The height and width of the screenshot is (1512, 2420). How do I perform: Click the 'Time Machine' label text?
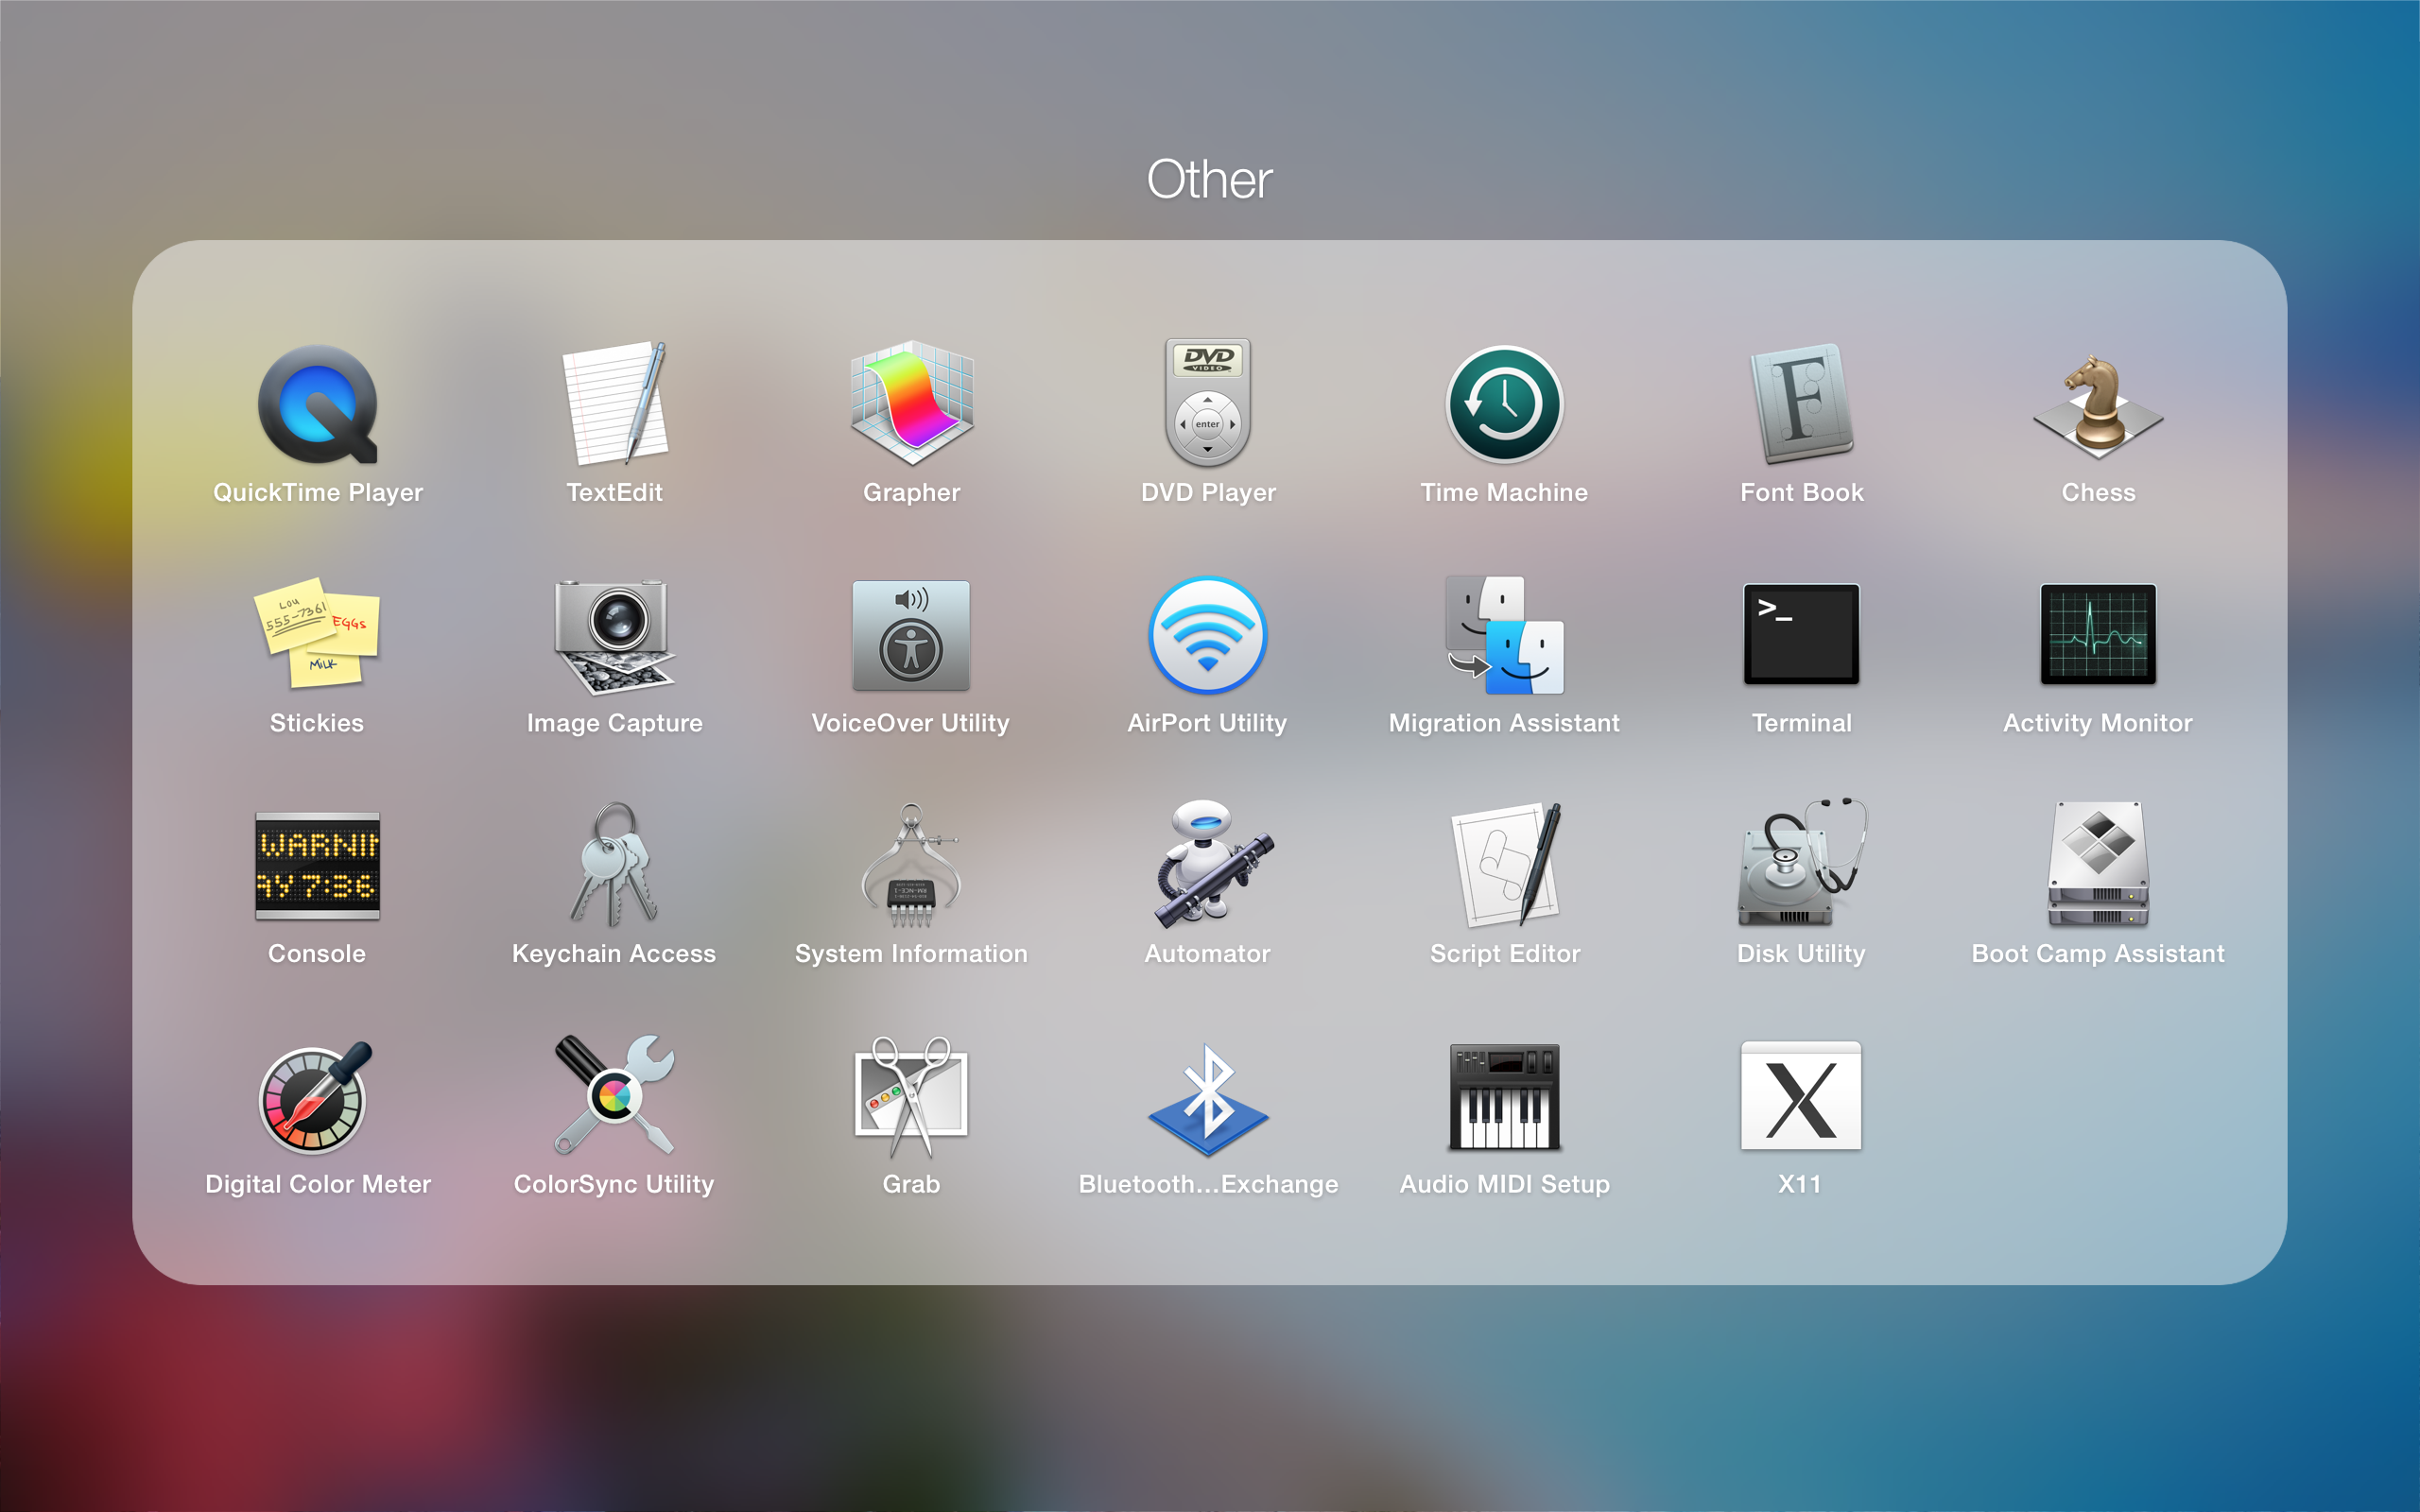pyautogui.click(x=1504, y=493)
